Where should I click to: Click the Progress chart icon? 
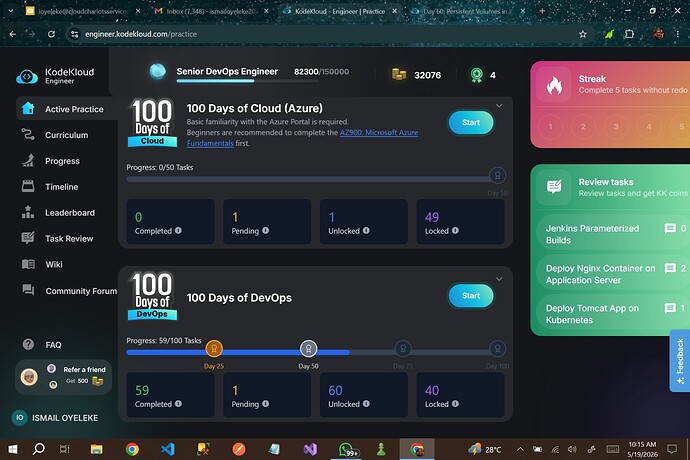click(28, 161)
